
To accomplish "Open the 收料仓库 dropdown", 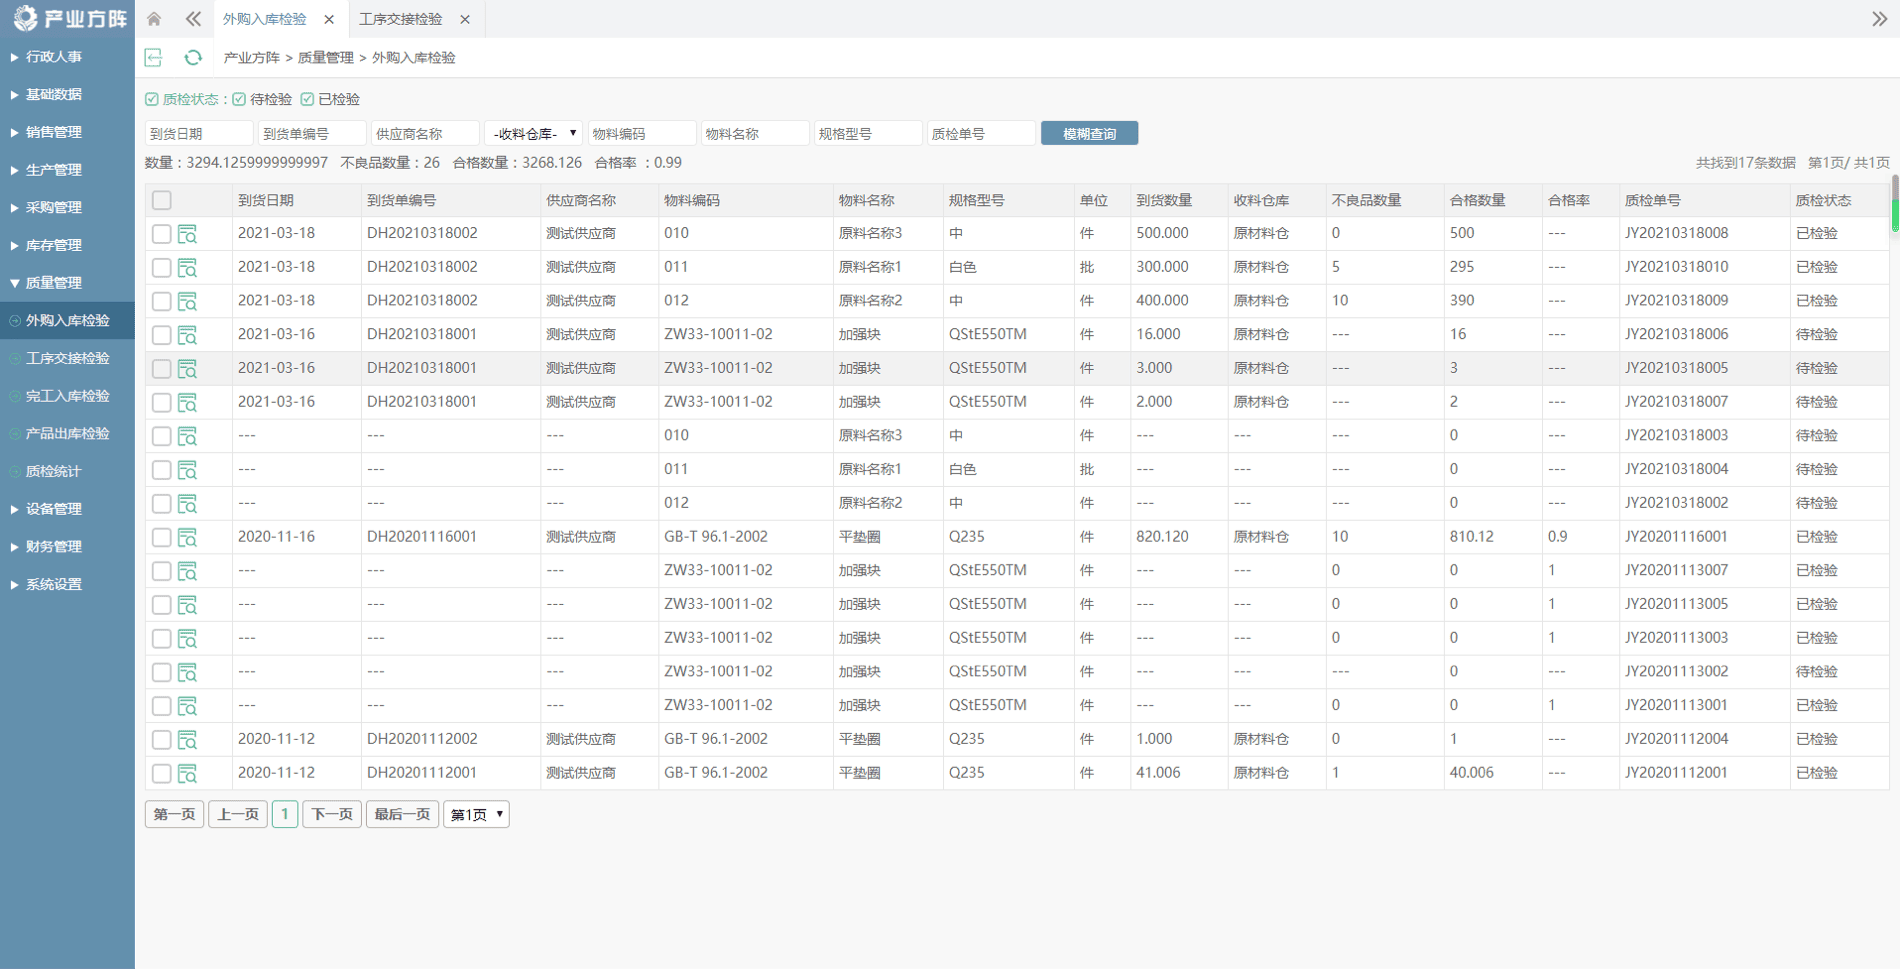I will click(534, 134).
